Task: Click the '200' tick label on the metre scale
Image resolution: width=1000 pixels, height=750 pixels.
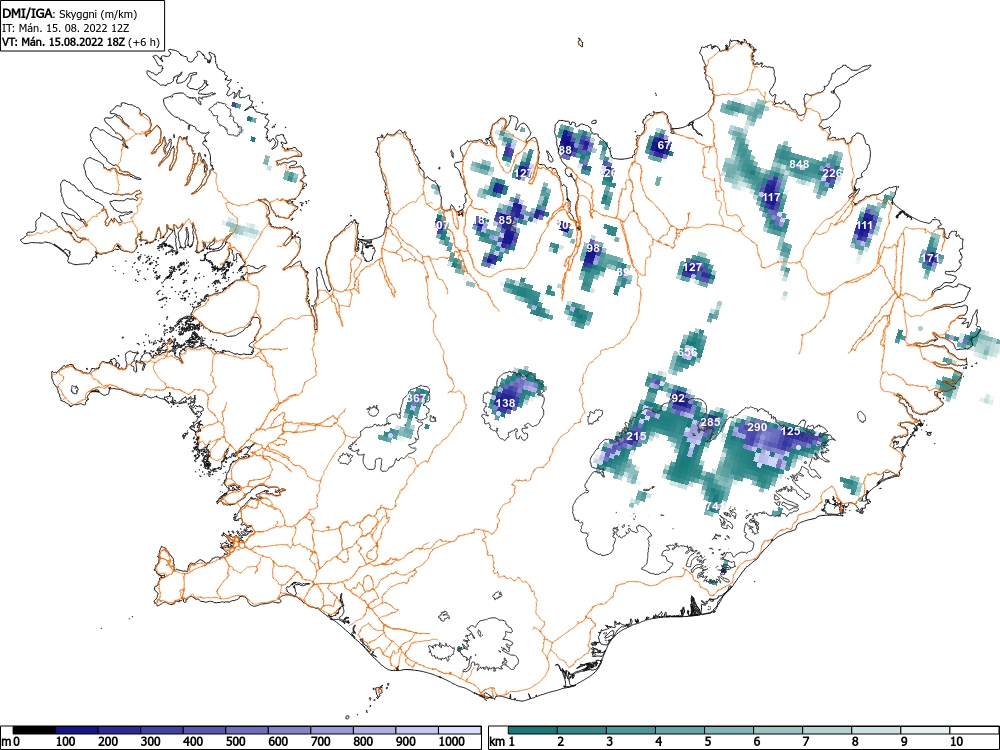Action: [108, 741]
